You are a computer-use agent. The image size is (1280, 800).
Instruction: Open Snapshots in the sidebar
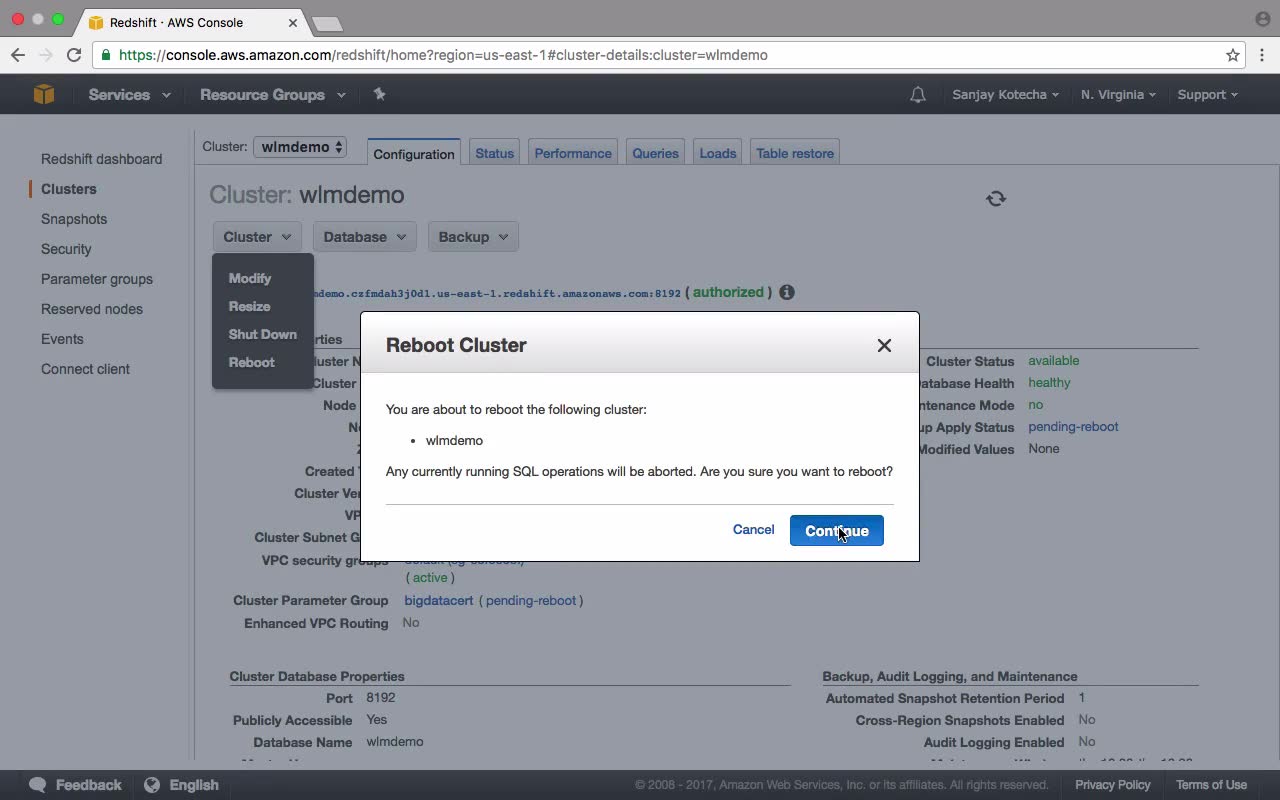point(74,219)
